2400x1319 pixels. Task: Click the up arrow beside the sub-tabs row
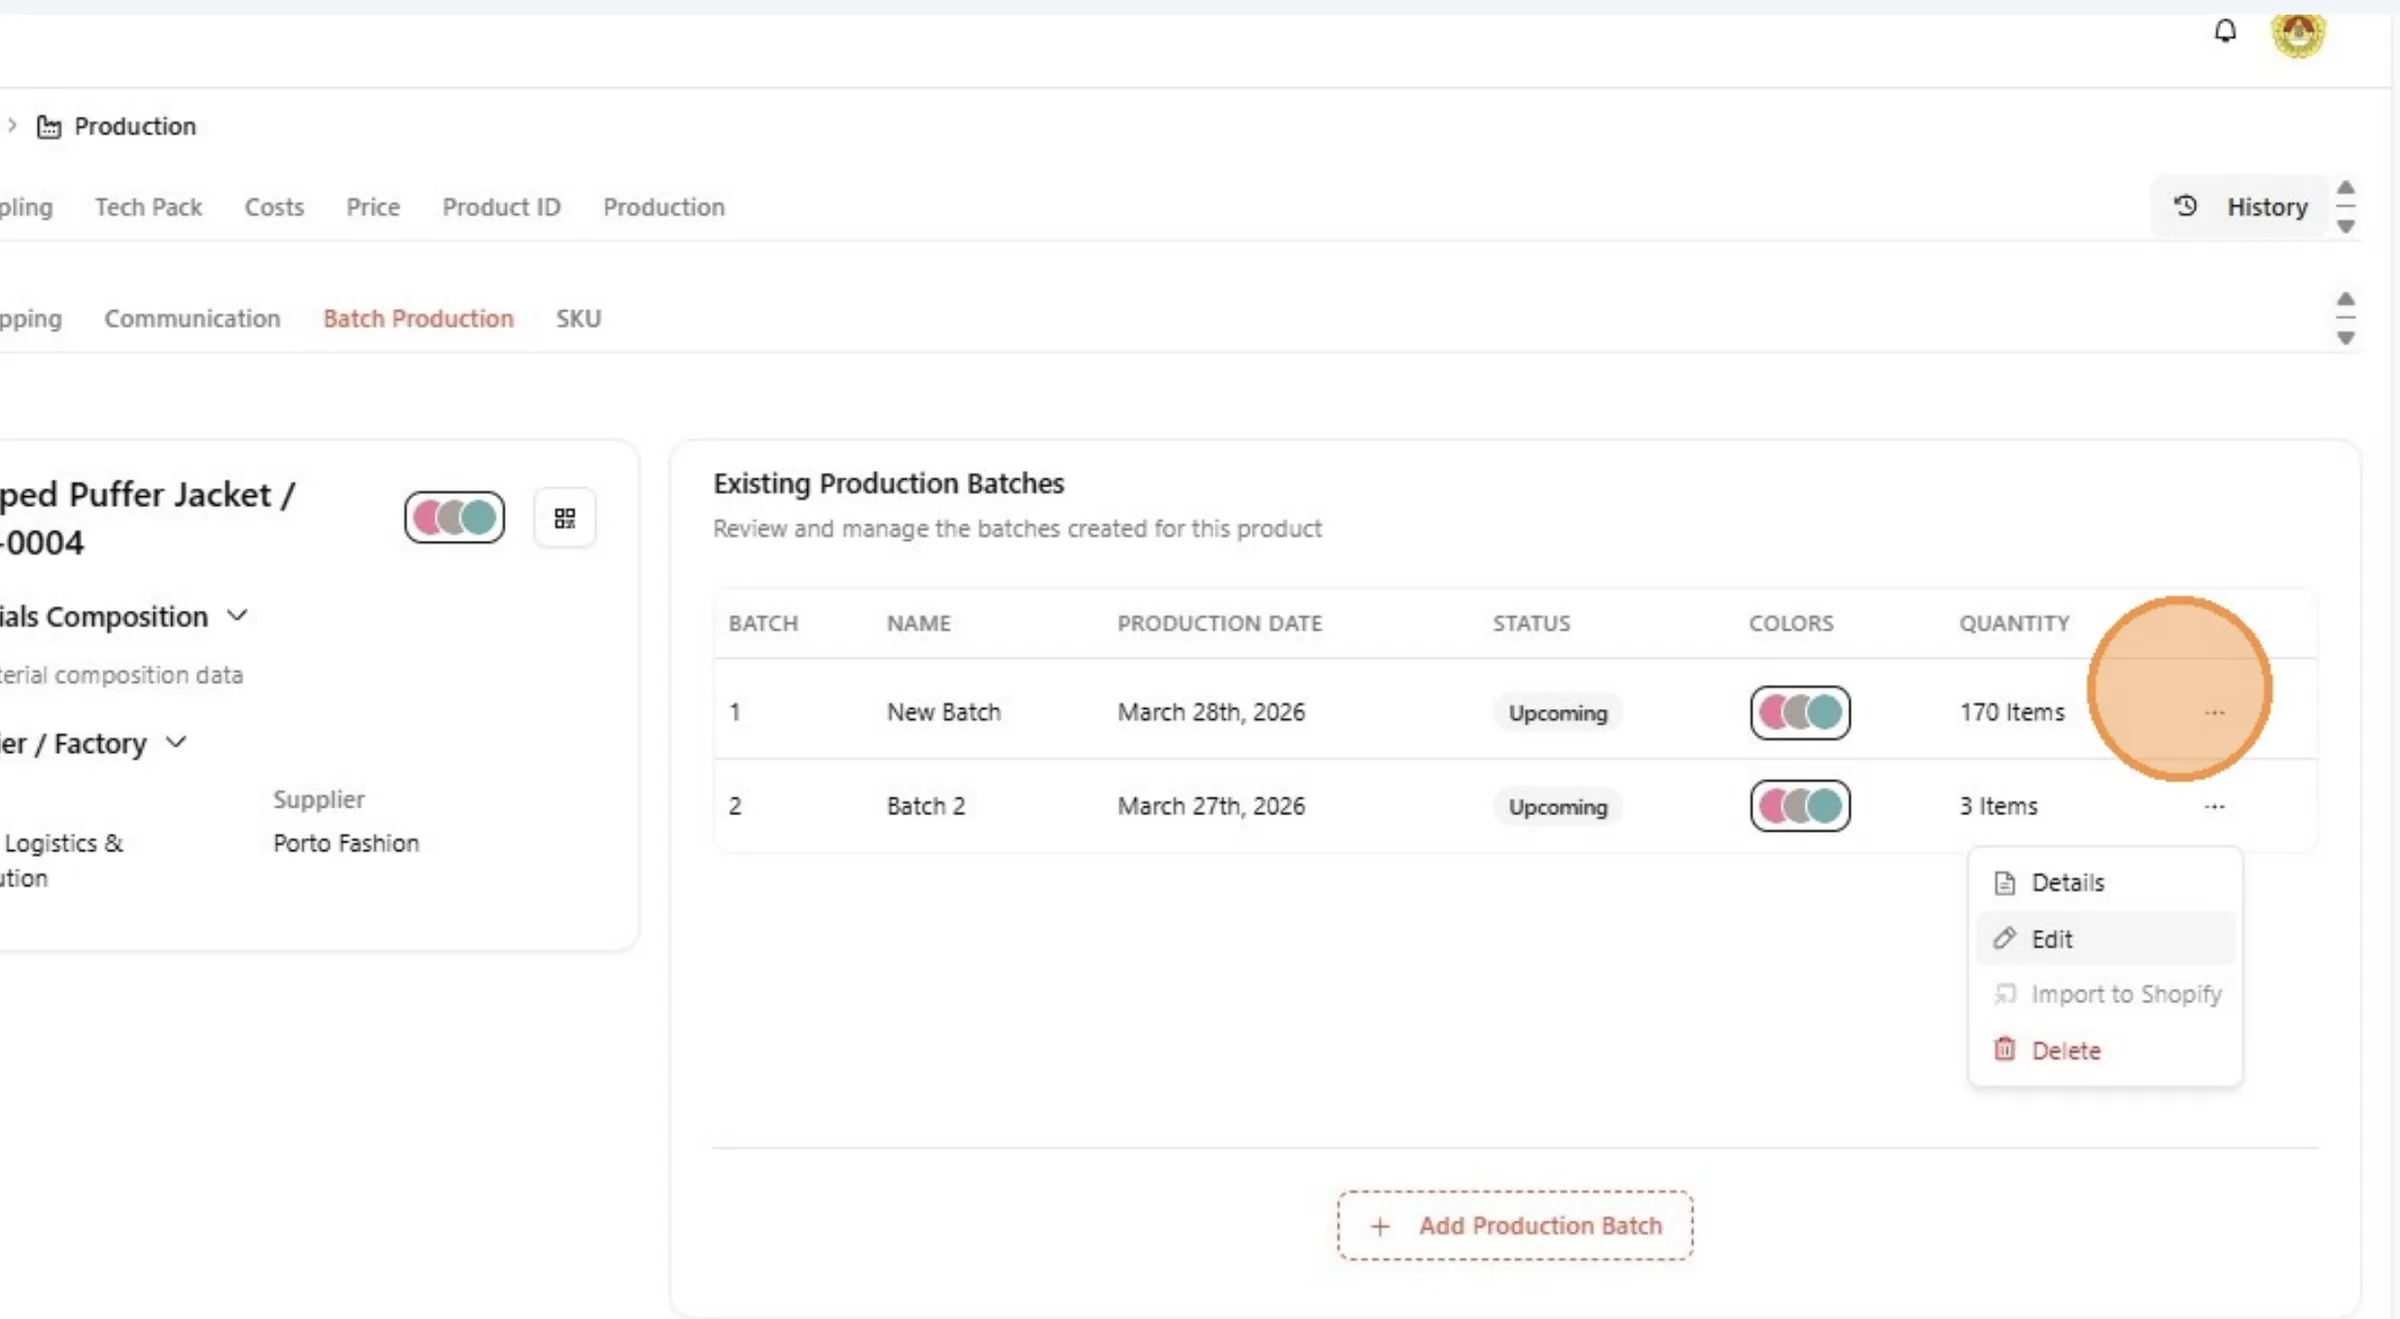pyautogui.click(x=2345, y=299)
